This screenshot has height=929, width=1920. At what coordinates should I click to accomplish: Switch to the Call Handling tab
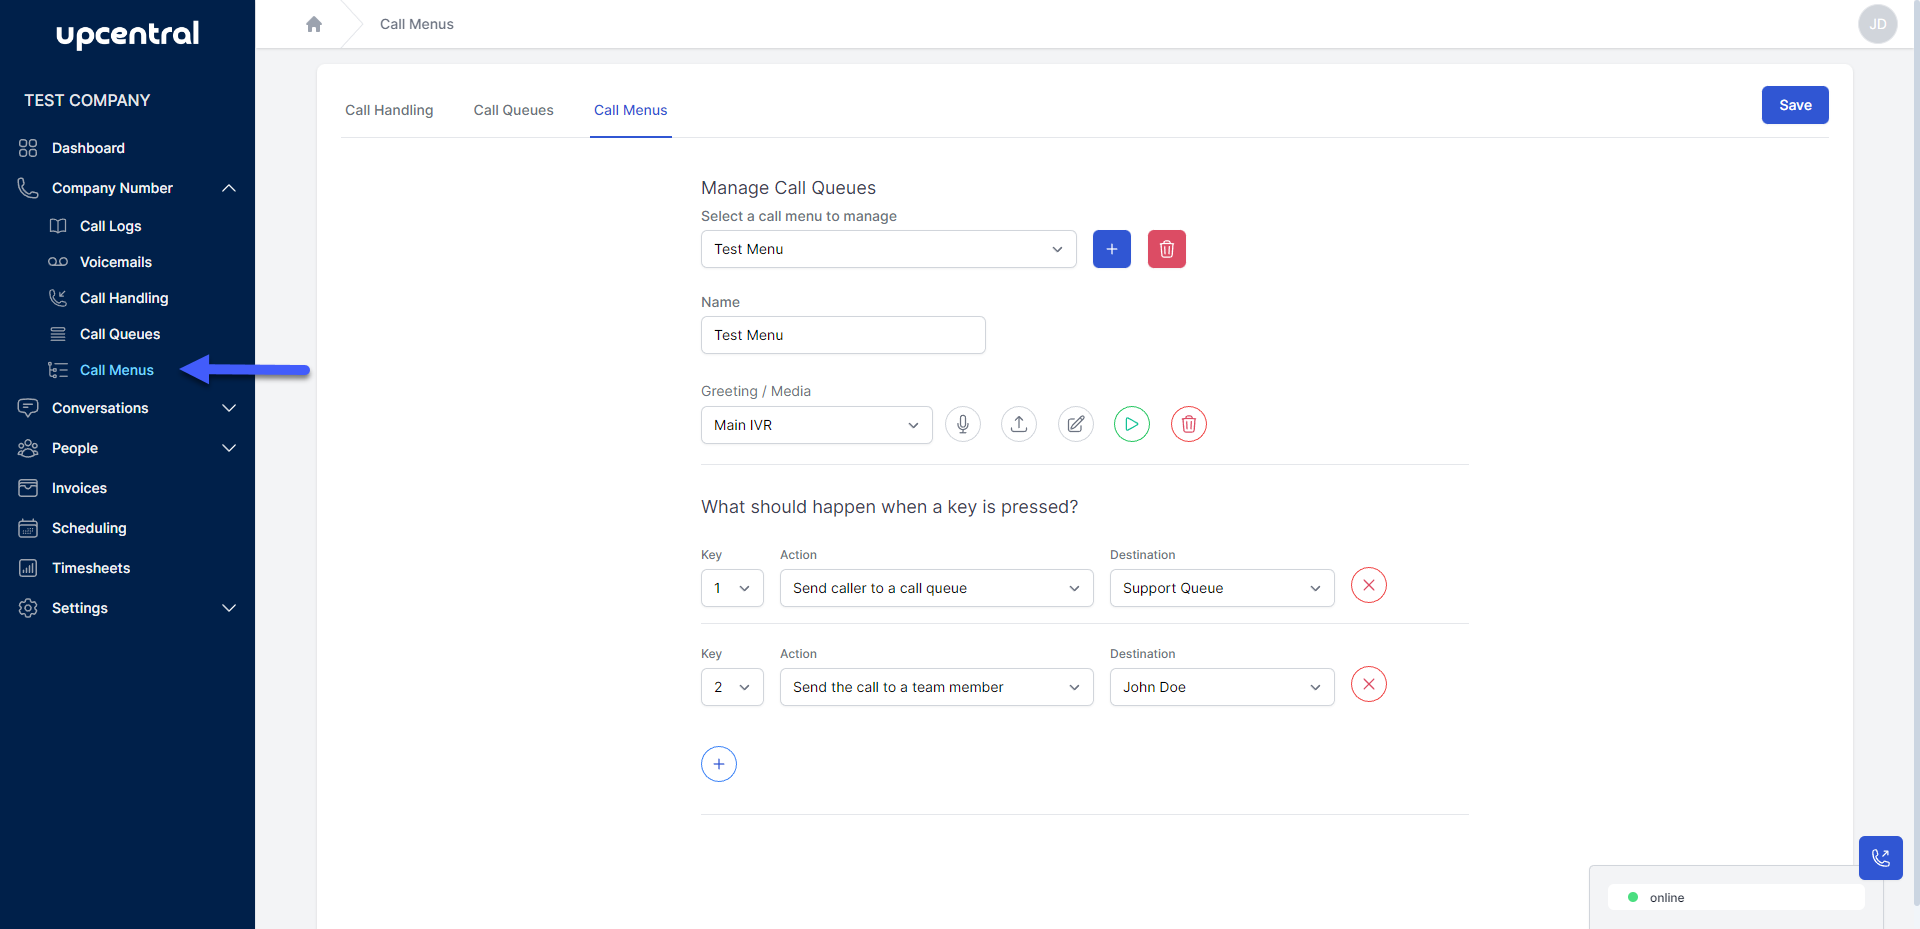pos(389,110)
